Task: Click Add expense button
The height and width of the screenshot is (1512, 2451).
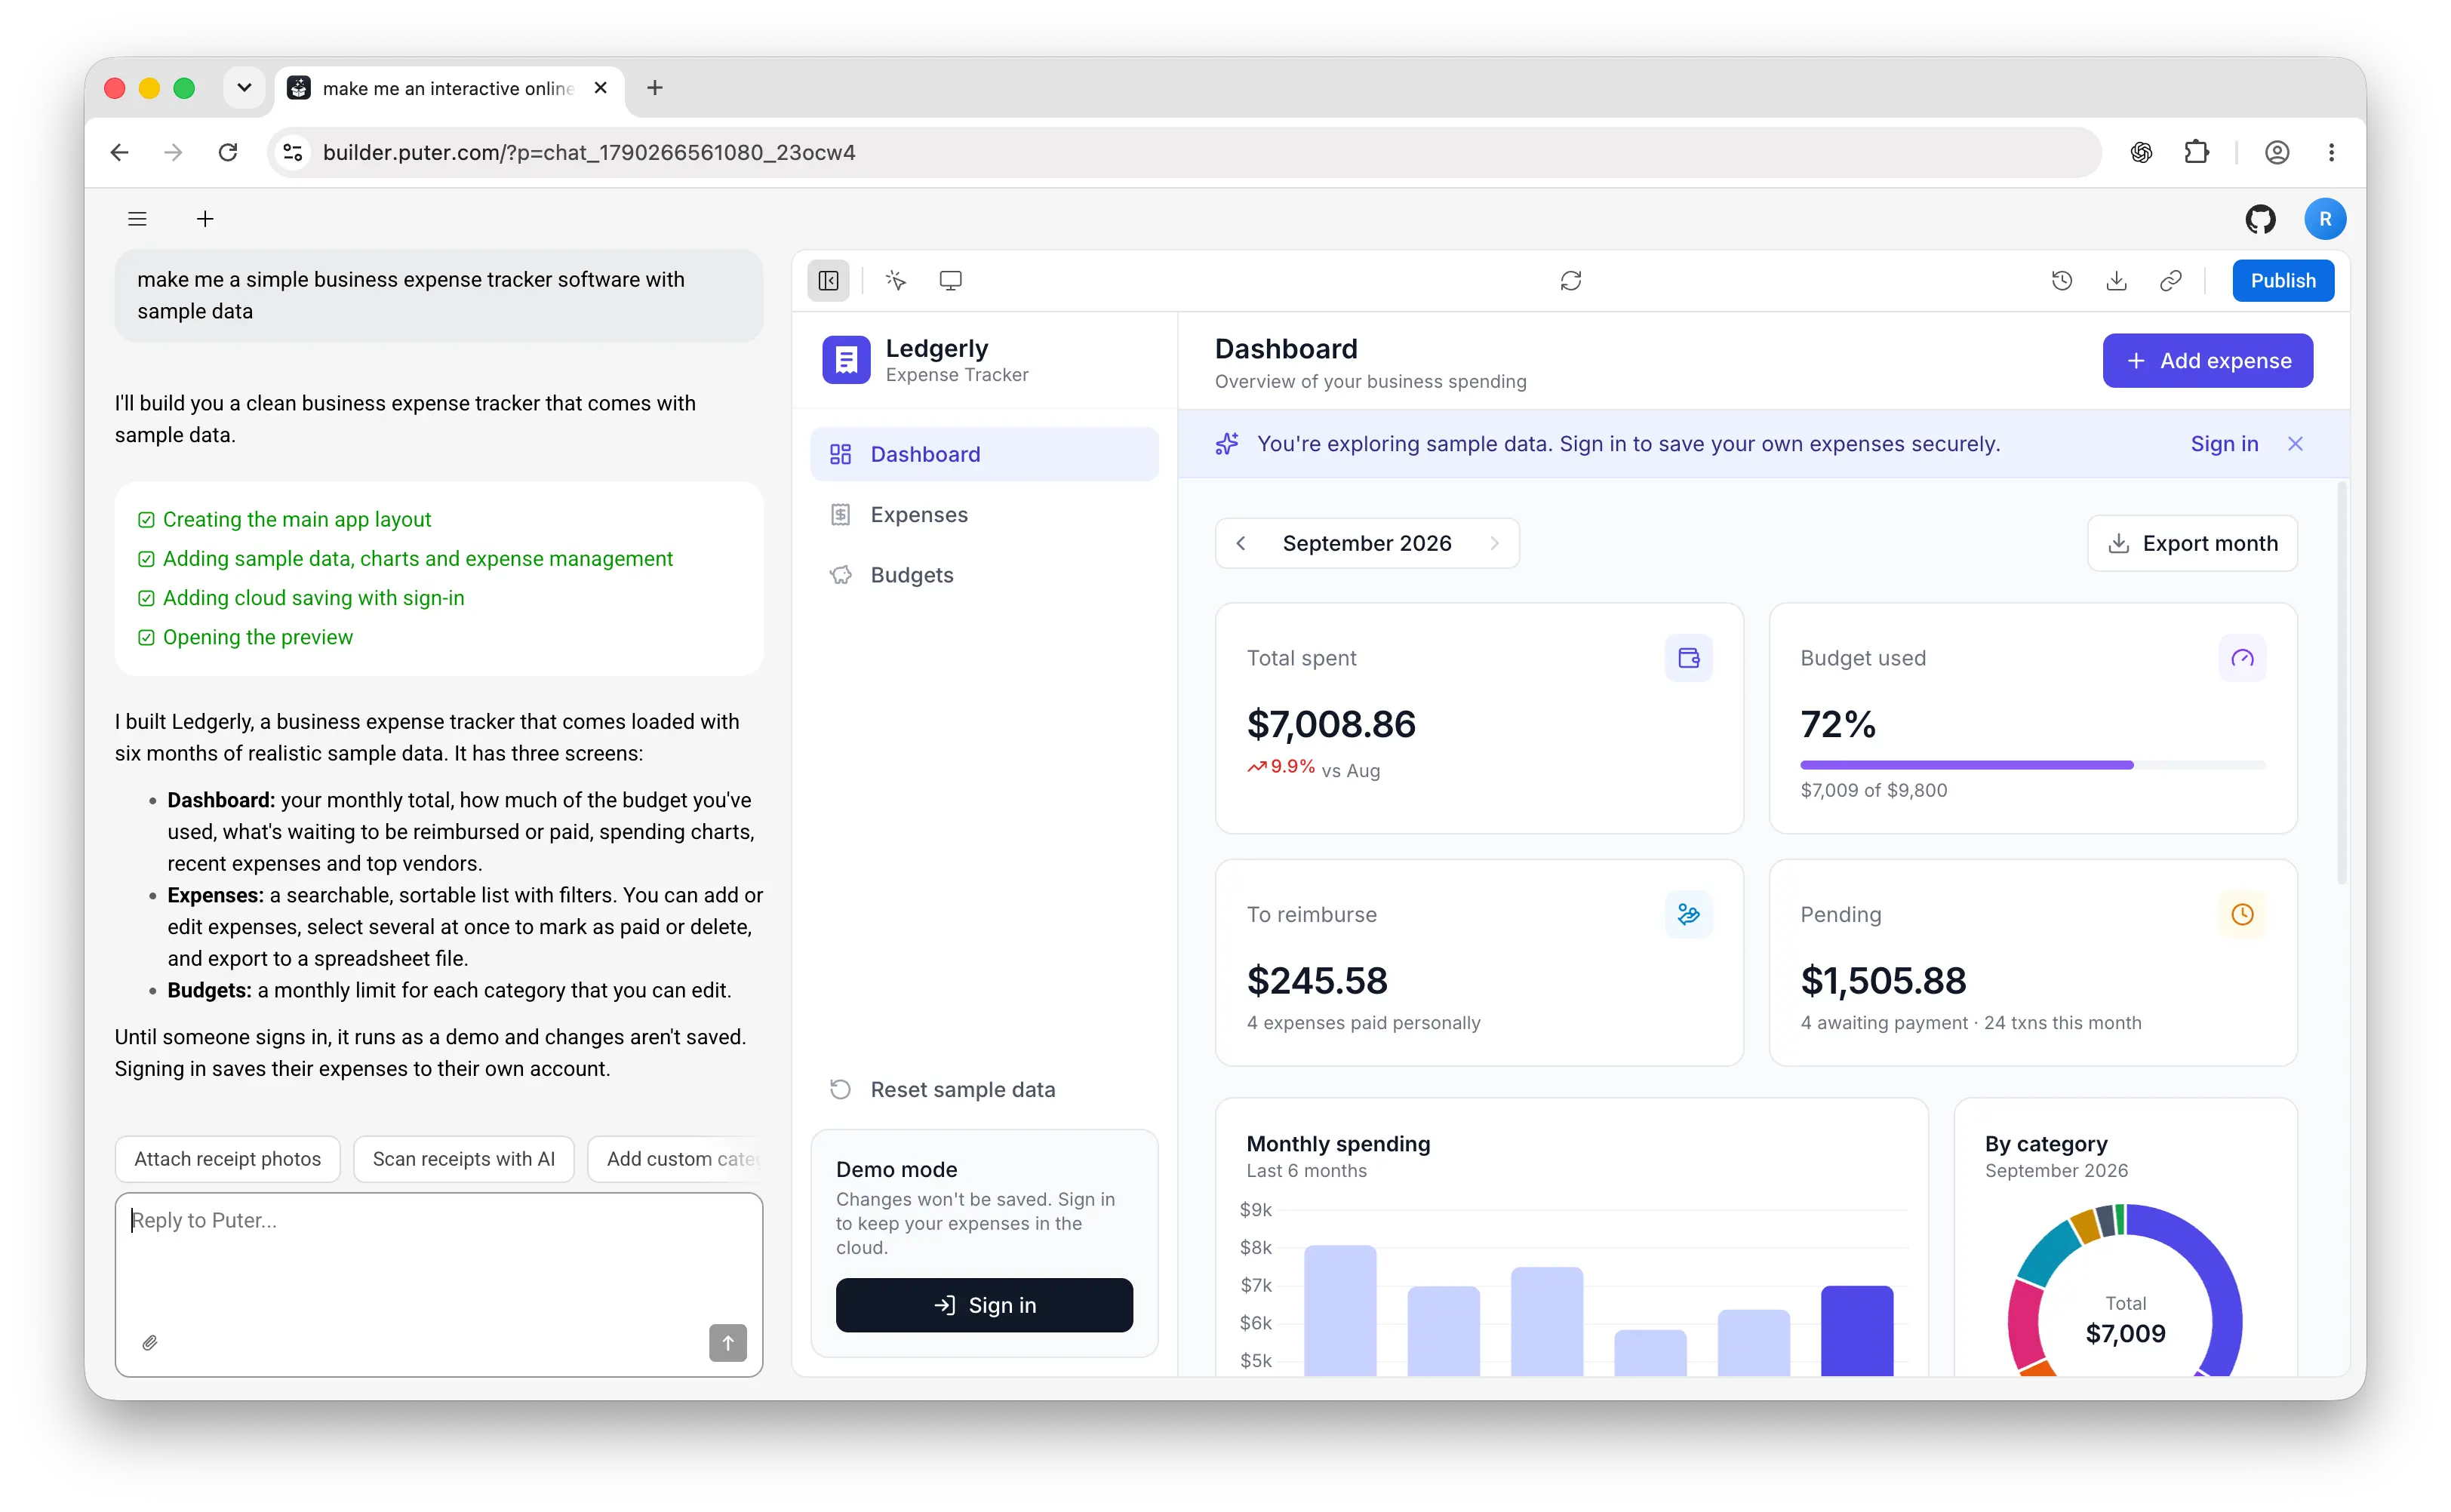Action: [2207, 361]
